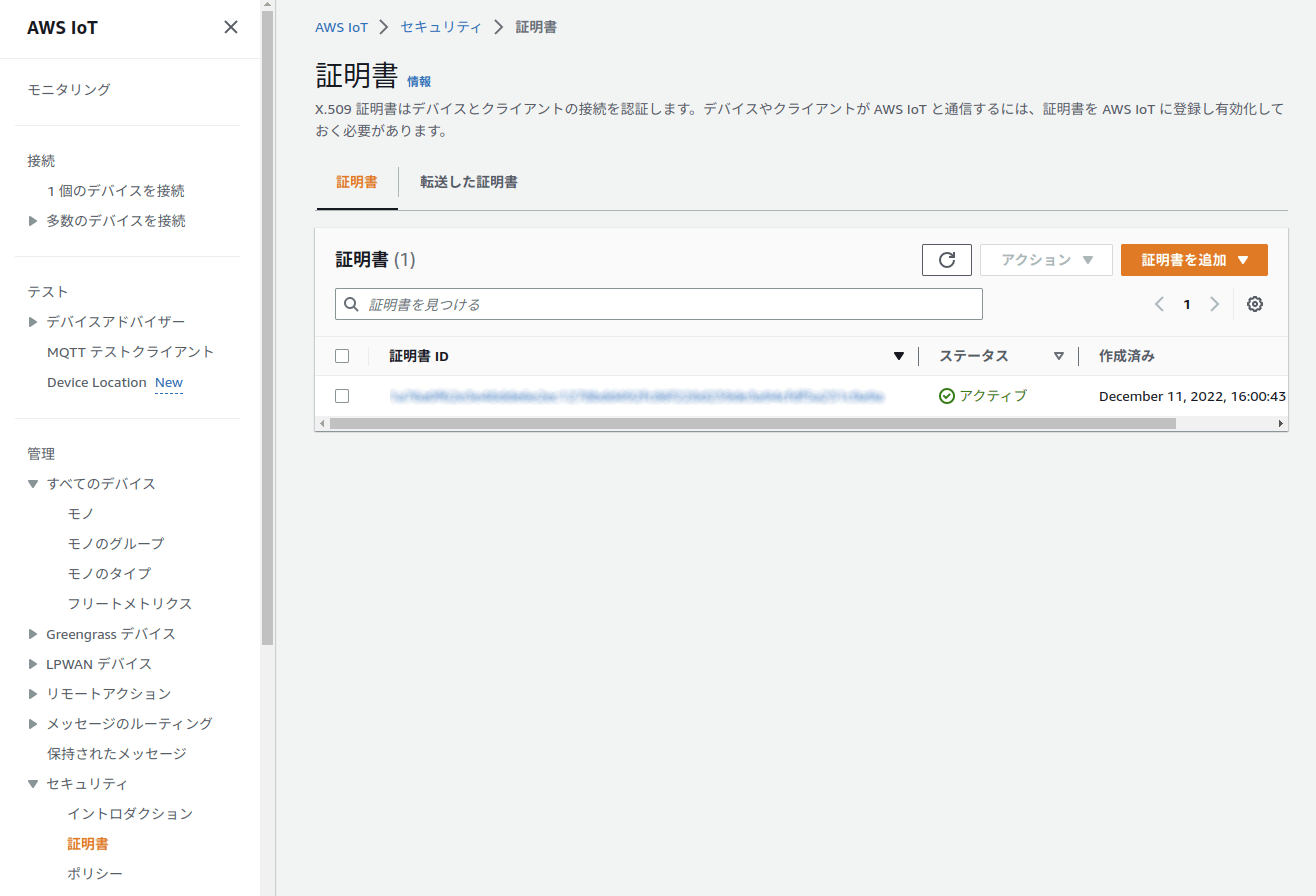Select 証明書 in sidebar
Viewport: 1316px width, 896px height.
click(88, 844)
